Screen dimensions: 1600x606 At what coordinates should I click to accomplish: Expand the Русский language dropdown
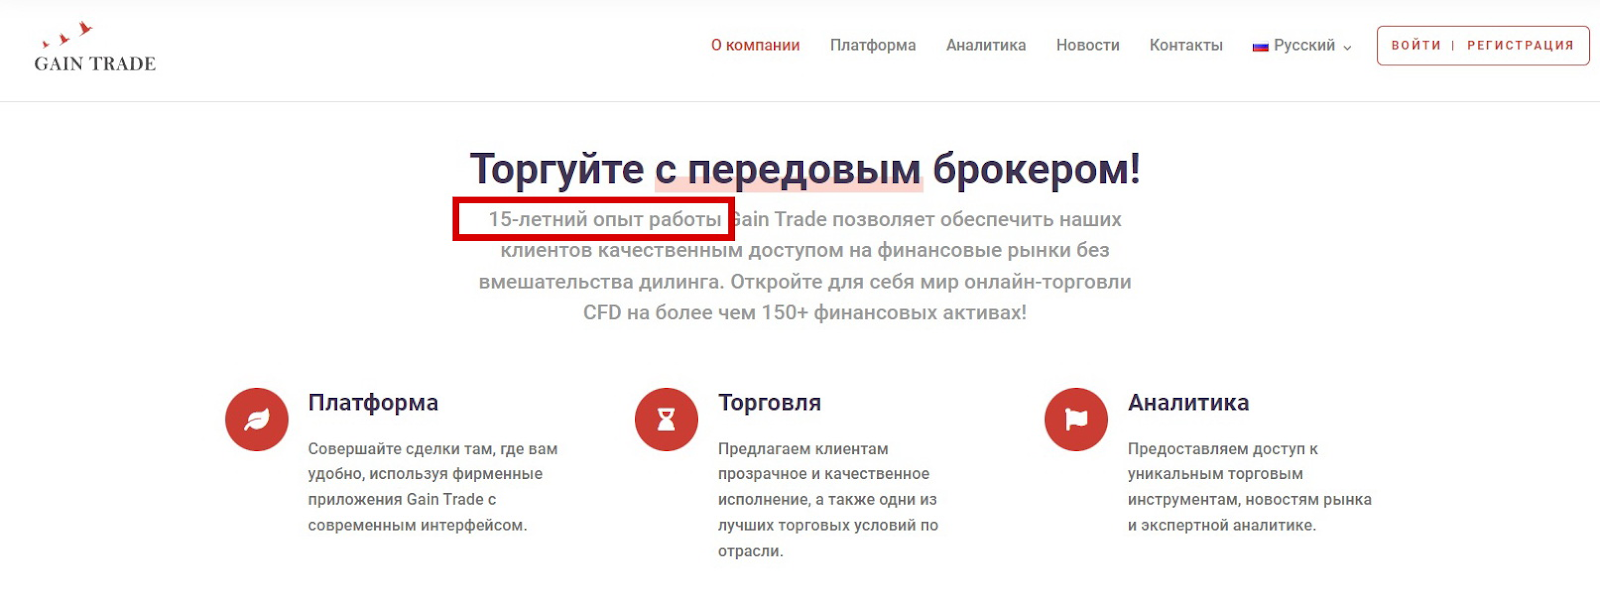tap(1302, 45)
